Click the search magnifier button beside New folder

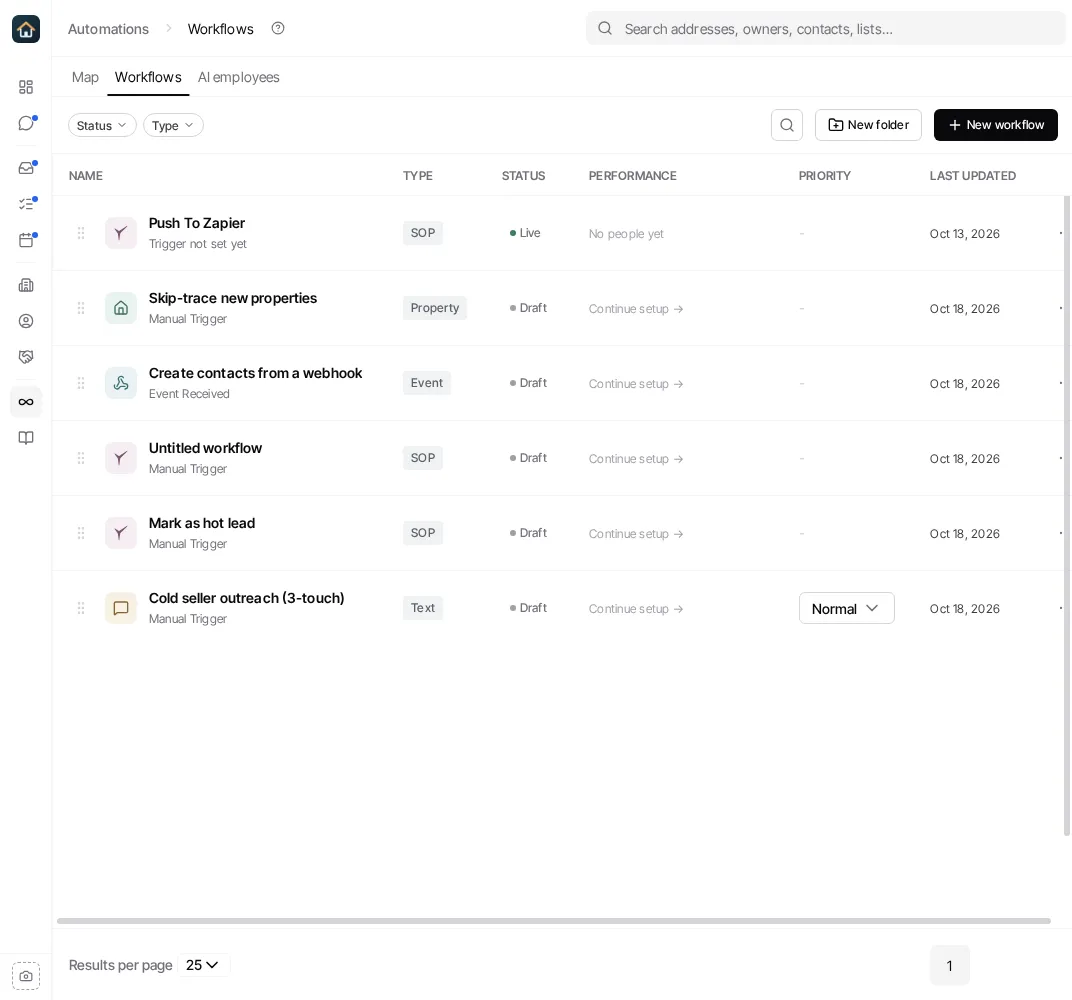click(787, 125)
